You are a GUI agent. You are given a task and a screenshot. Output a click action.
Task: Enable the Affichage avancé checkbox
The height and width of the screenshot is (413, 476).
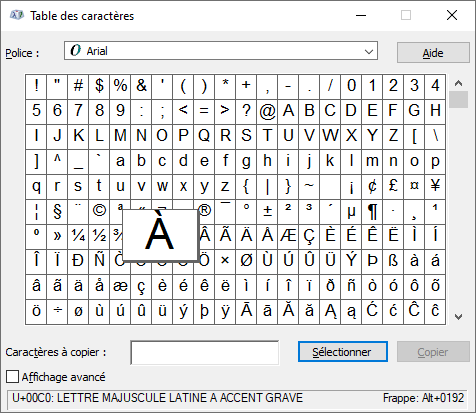(x=13, y=377)
